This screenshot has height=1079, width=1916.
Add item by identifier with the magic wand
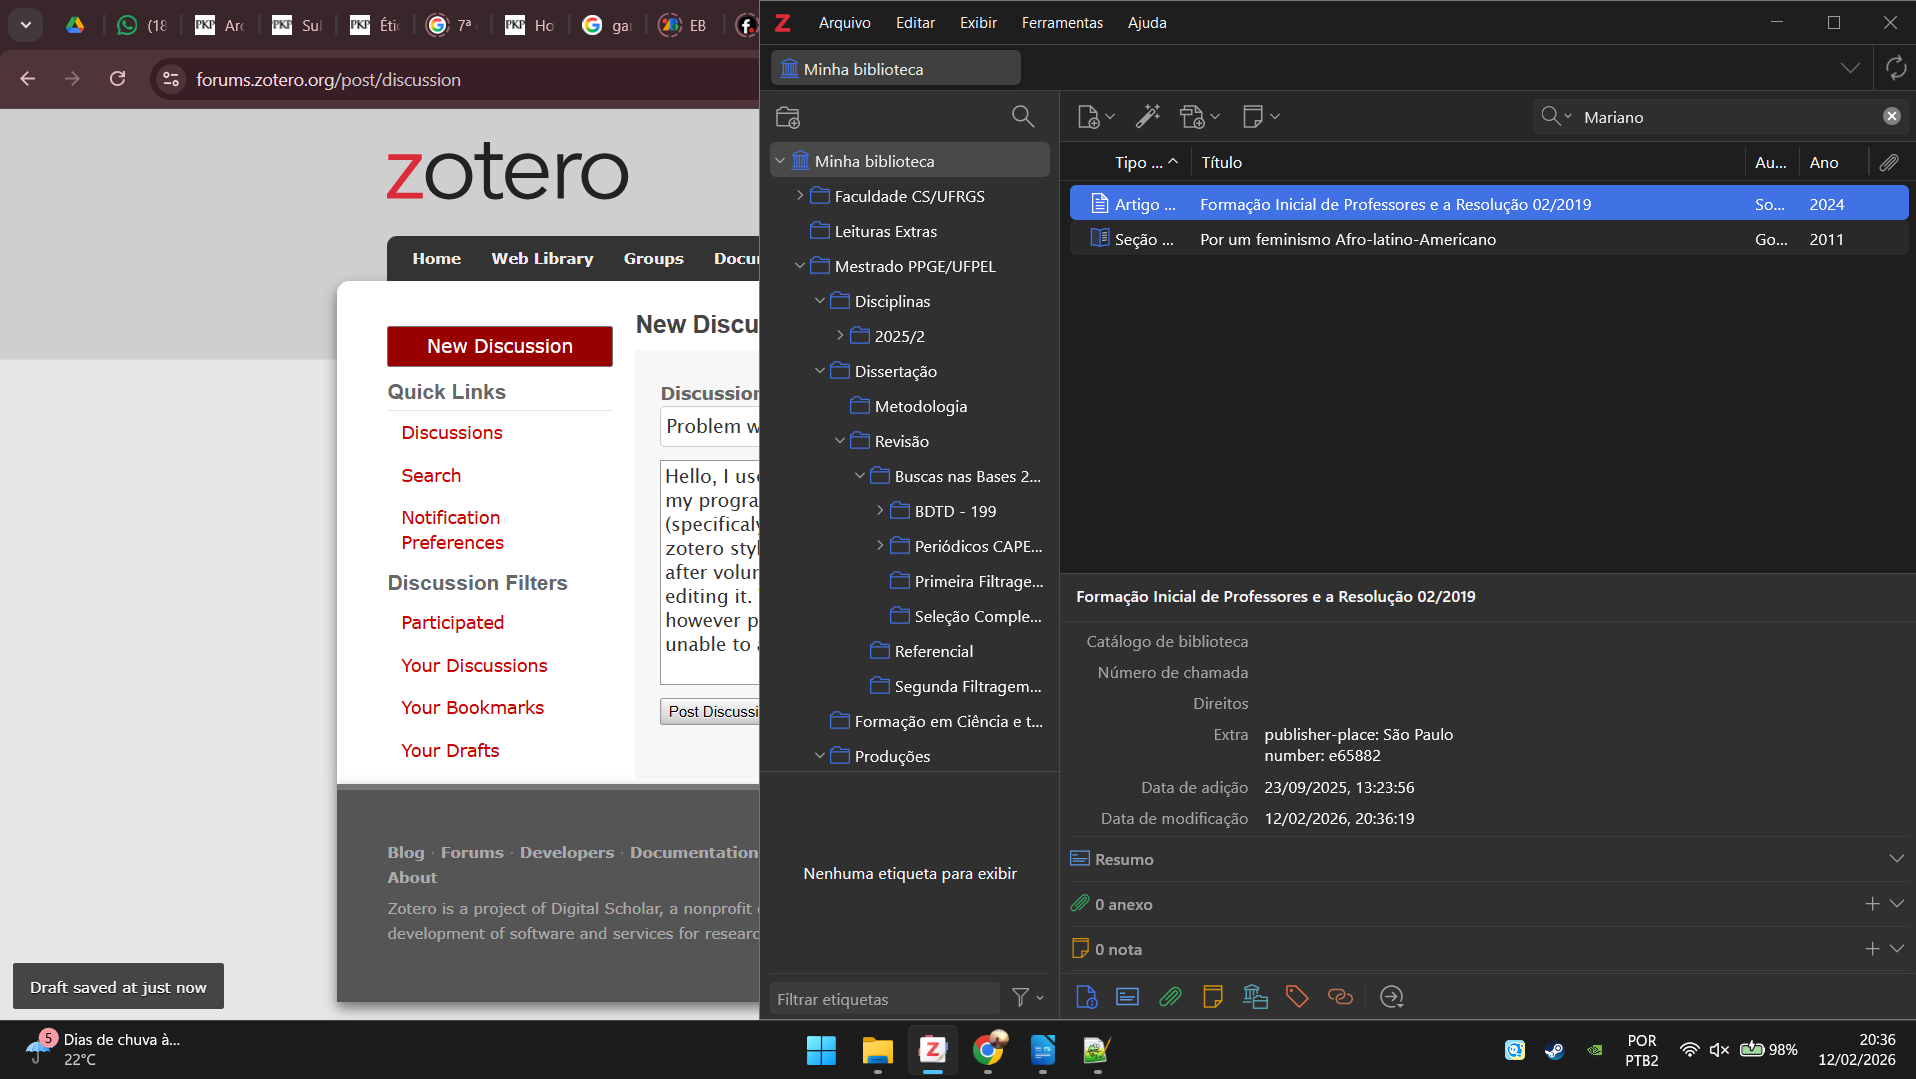(x=1147, y=117)
